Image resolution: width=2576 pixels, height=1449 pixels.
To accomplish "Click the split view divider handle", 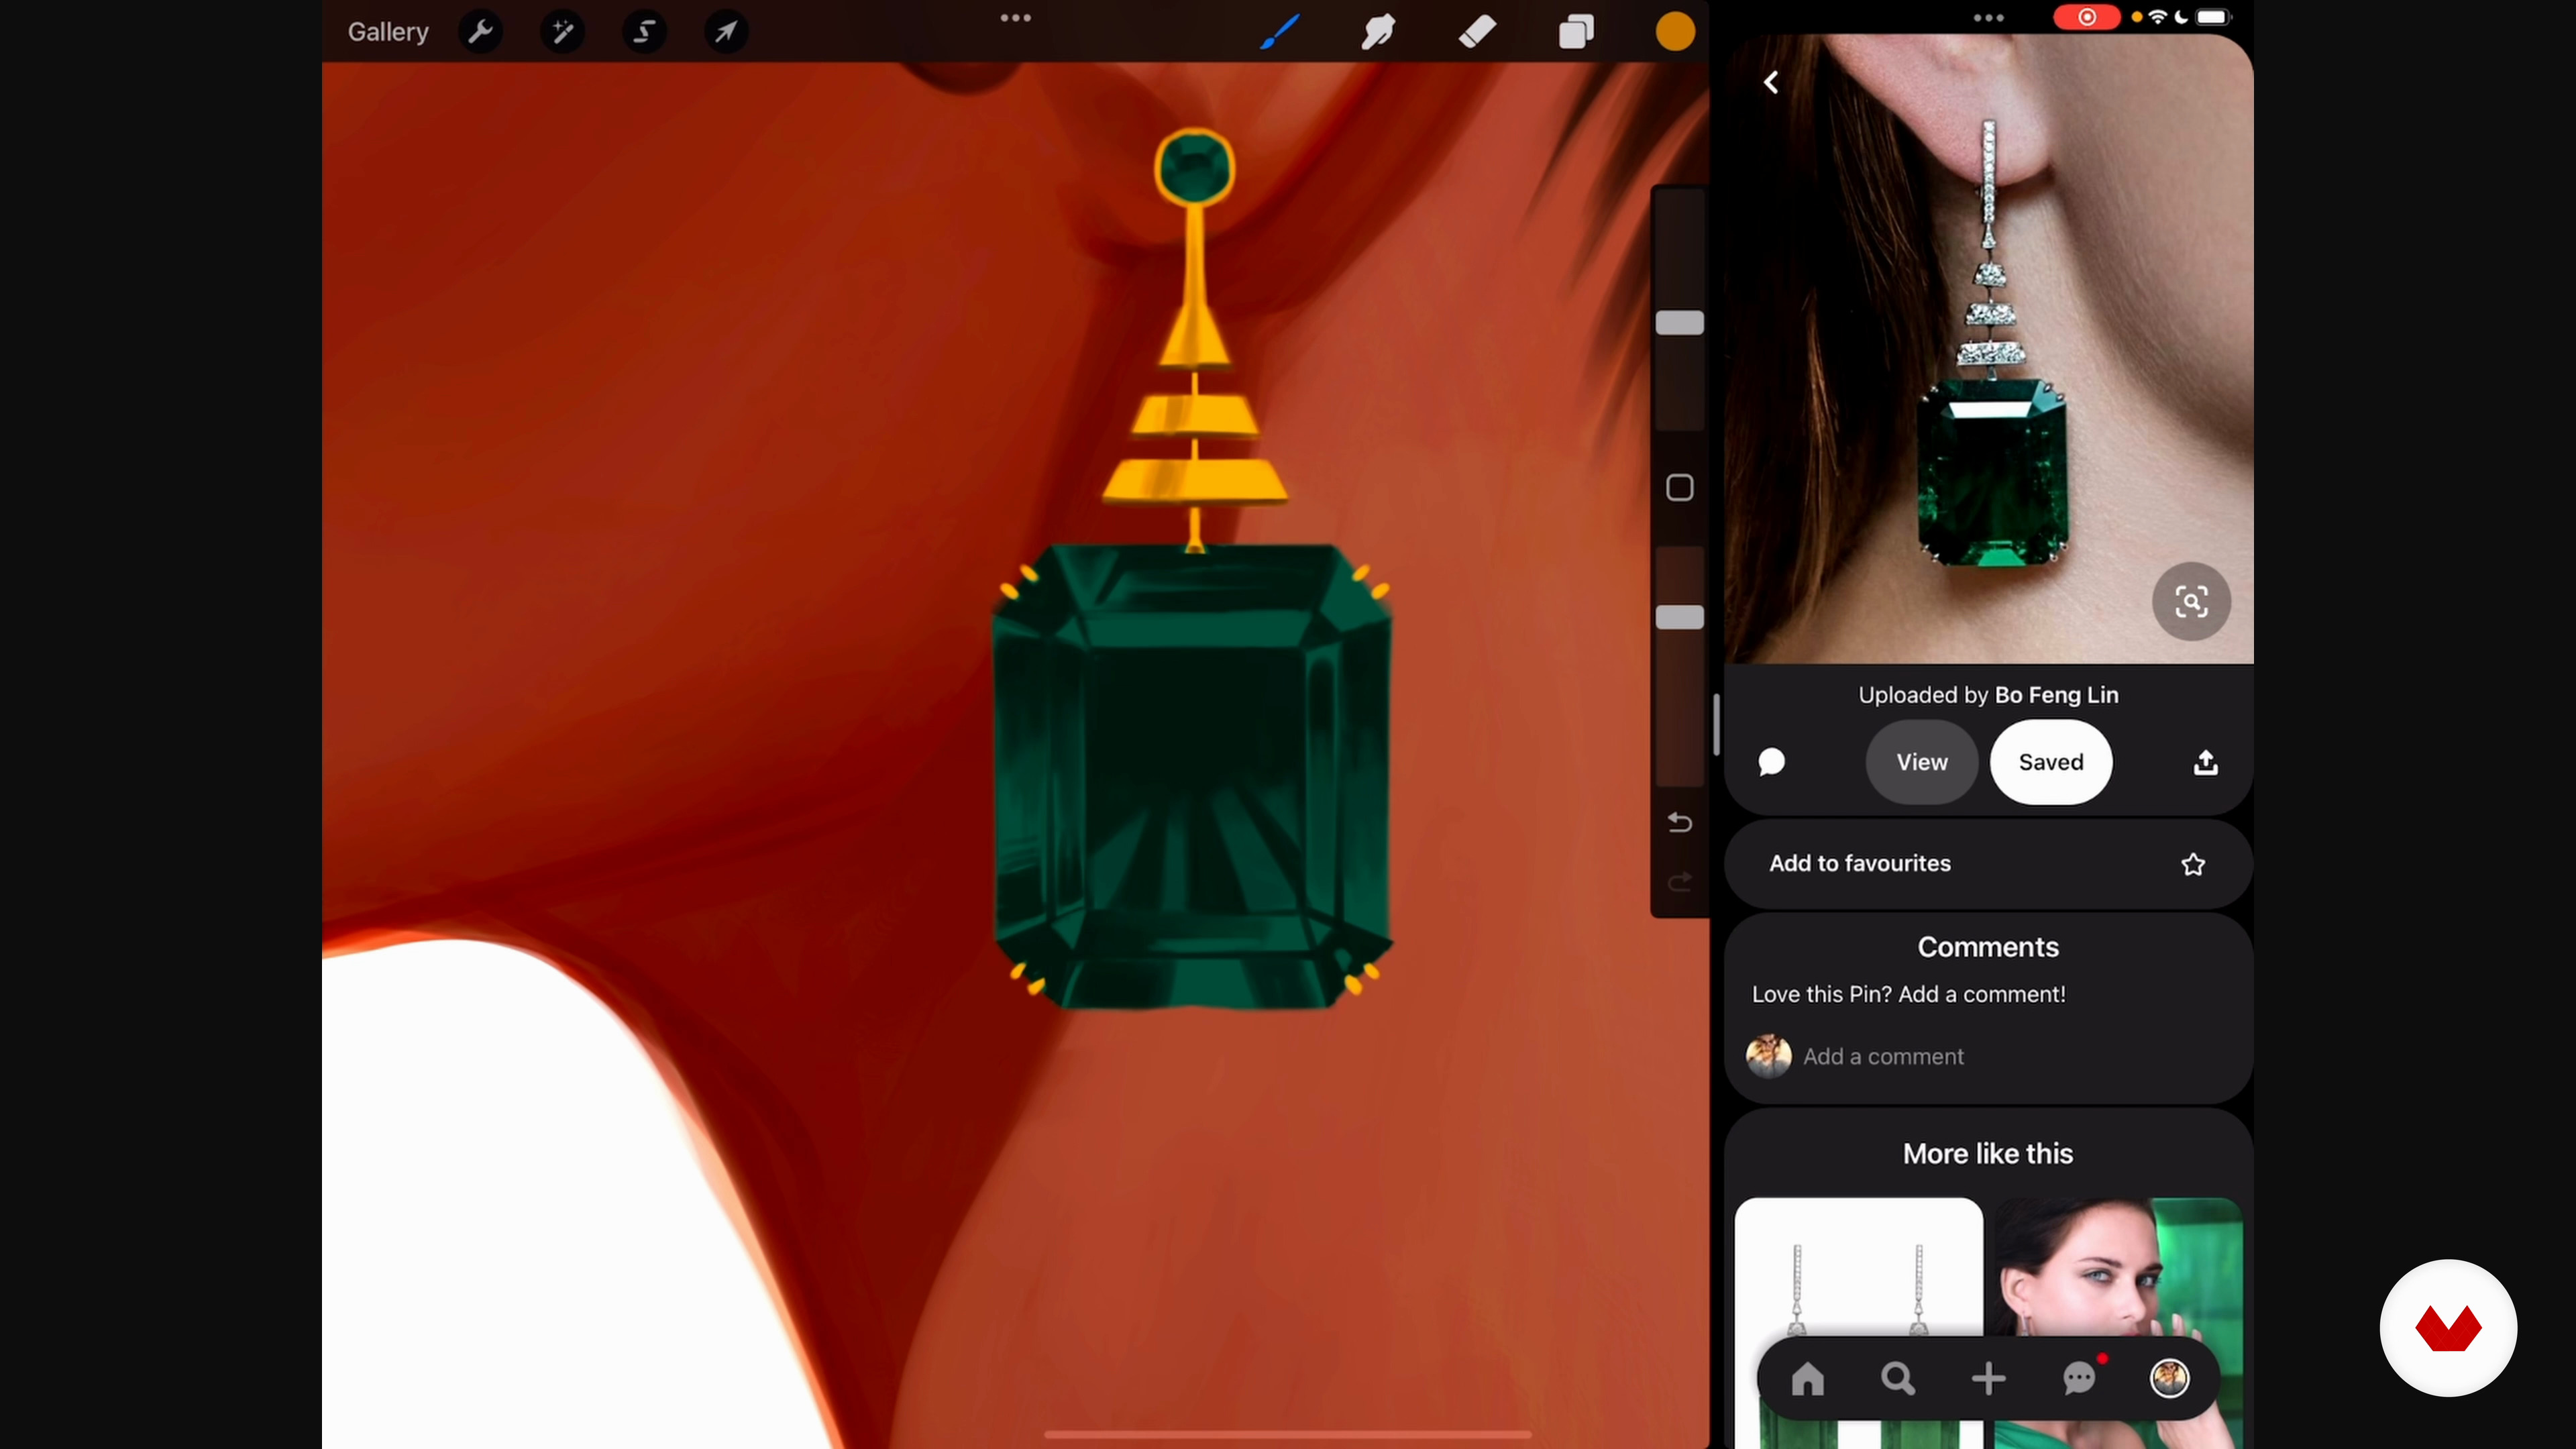I will [1716, 725].
